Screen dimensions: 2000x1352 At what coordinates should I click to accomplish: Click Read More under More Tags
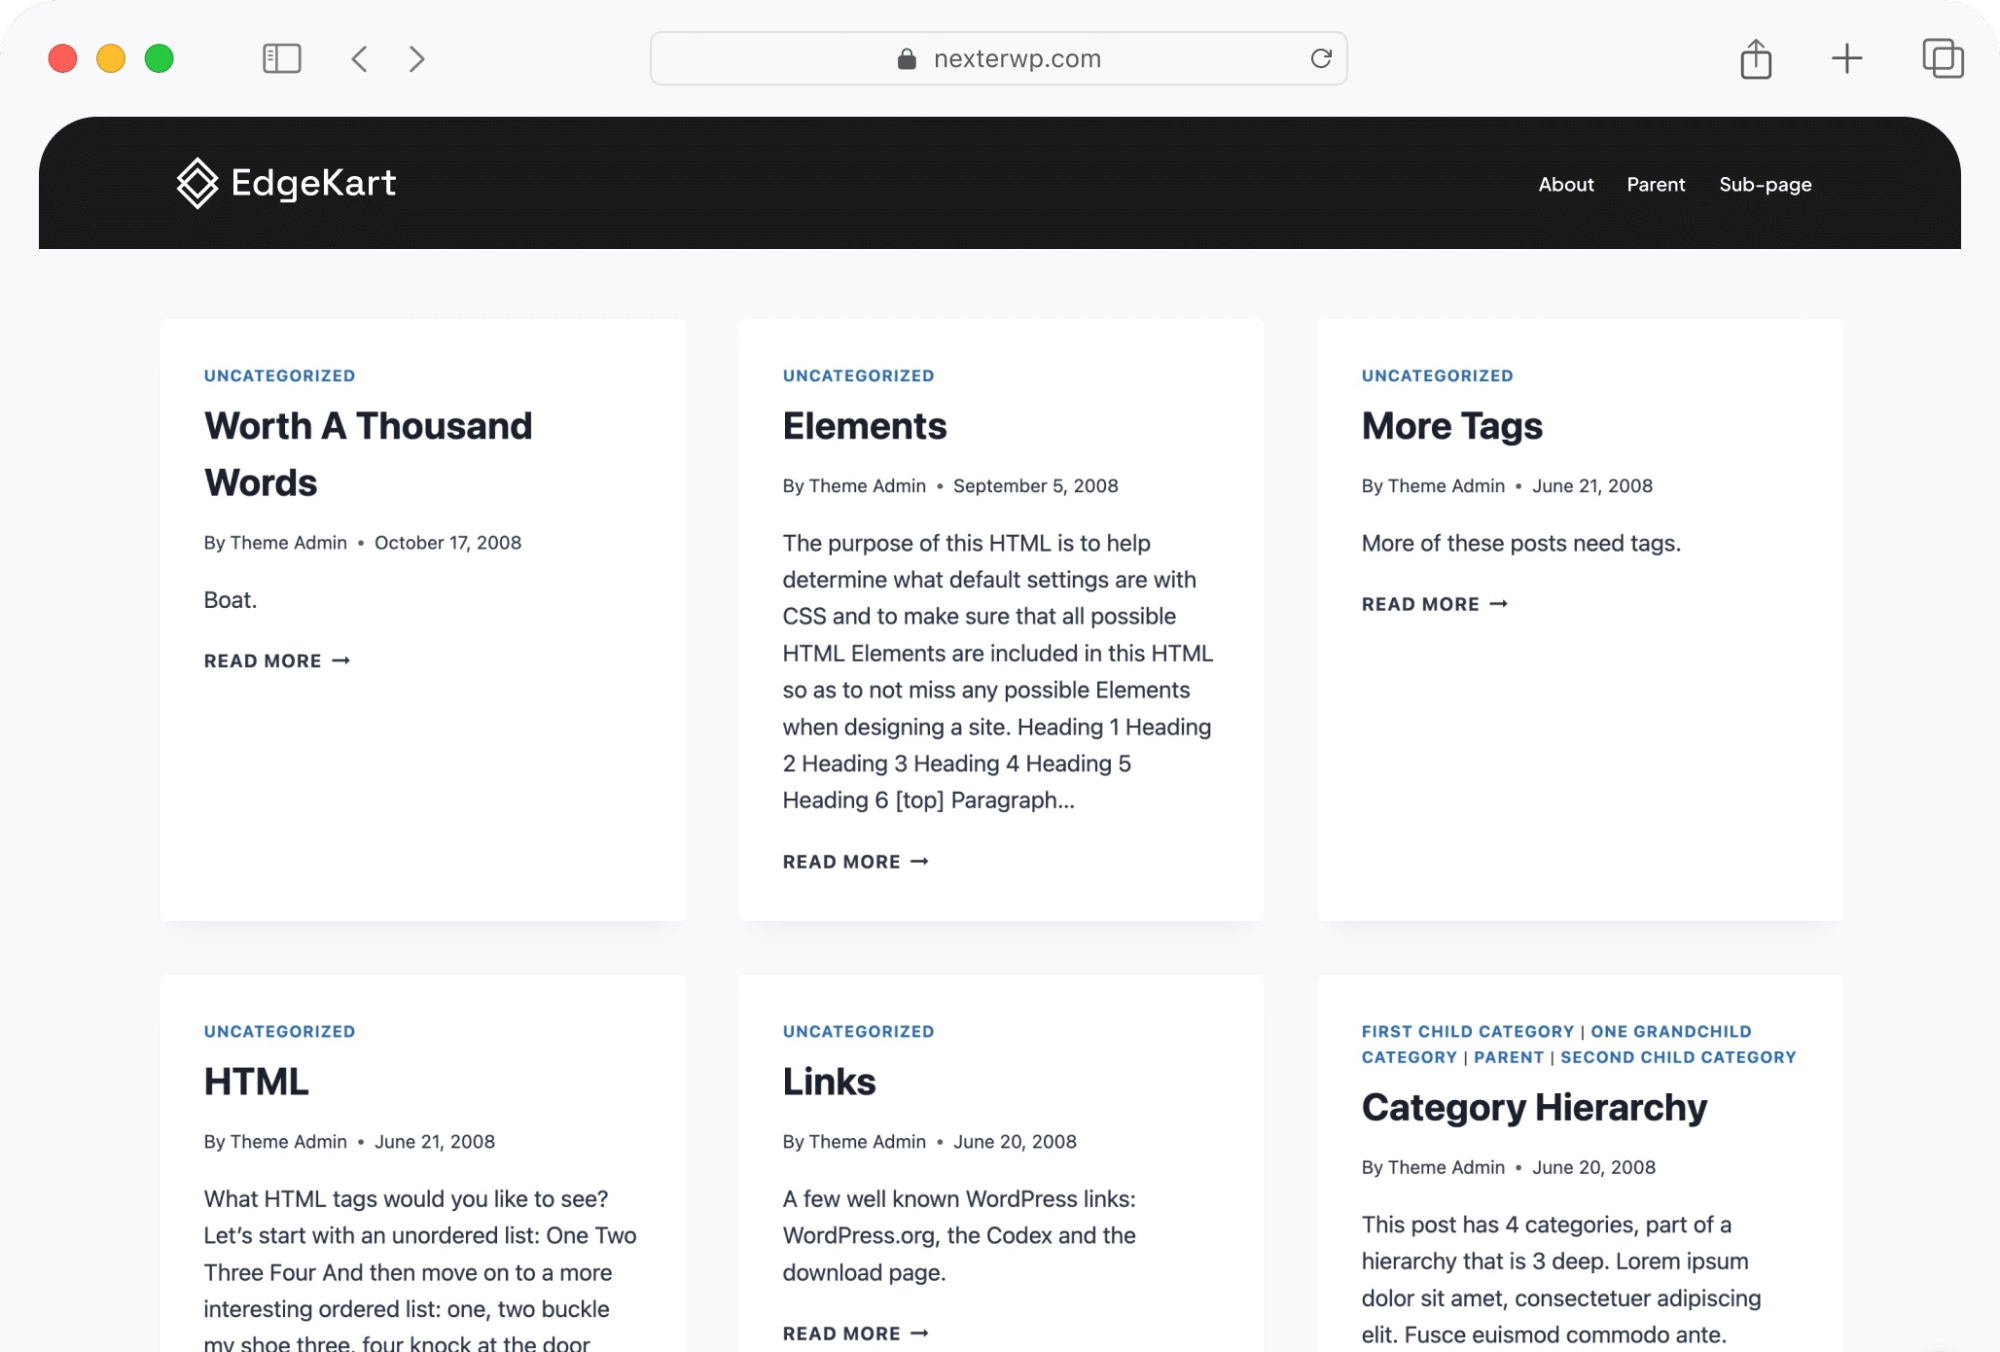pos(1434,604)
